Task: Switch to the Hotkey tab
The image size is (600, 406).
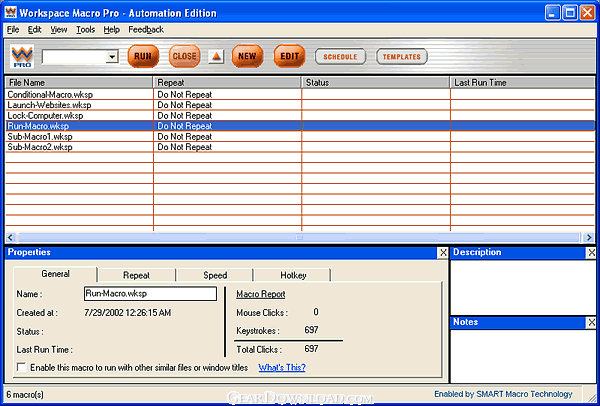Action: [293, 275]
